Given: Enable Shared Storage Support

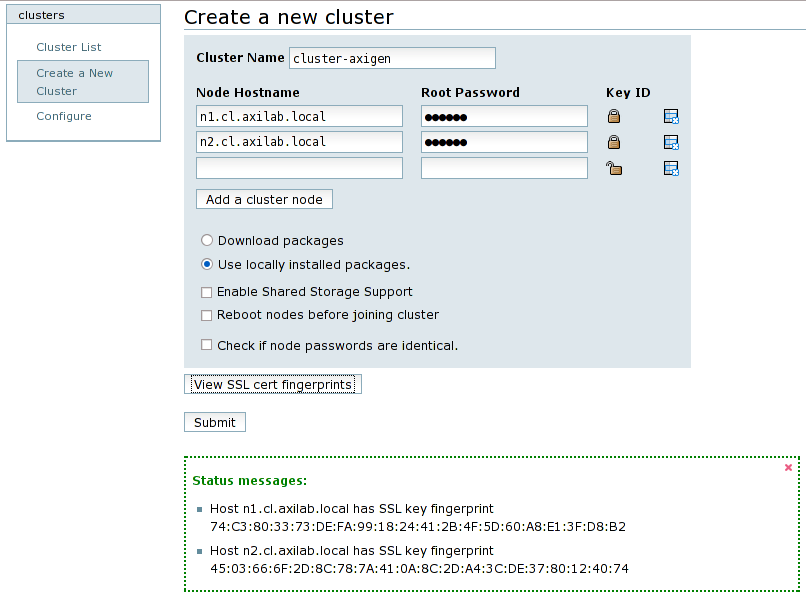Looking at the screenshot, I should (x=207, y=292).
